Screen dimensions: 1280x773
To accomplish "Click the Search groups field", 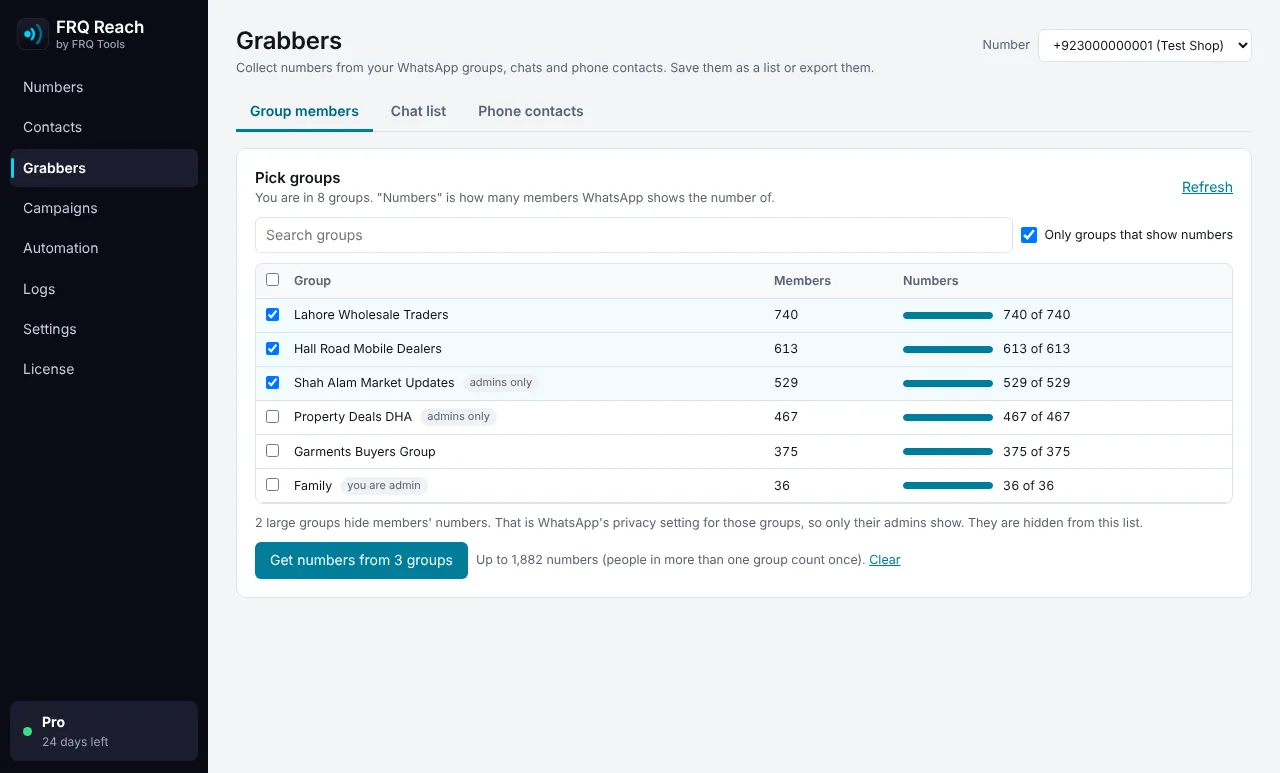I will (634, 235).
